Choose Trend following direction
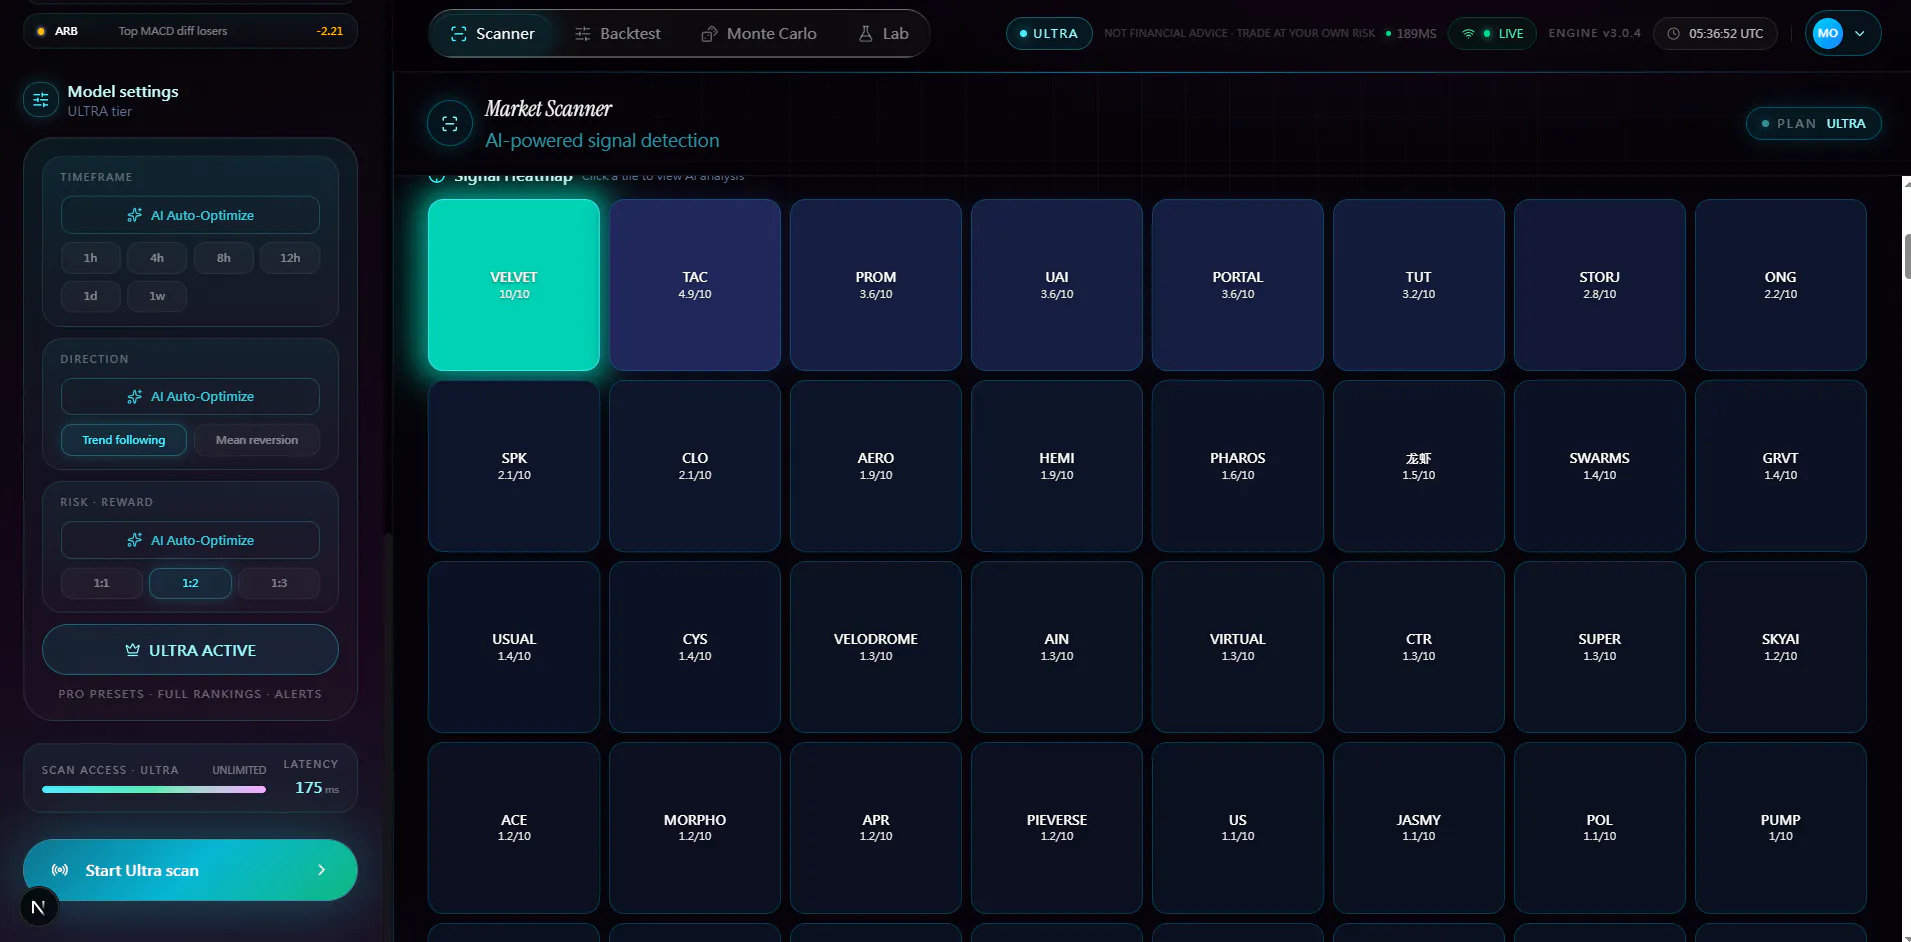Screen dimensions: 1911x942 click(x=124, y=440)
